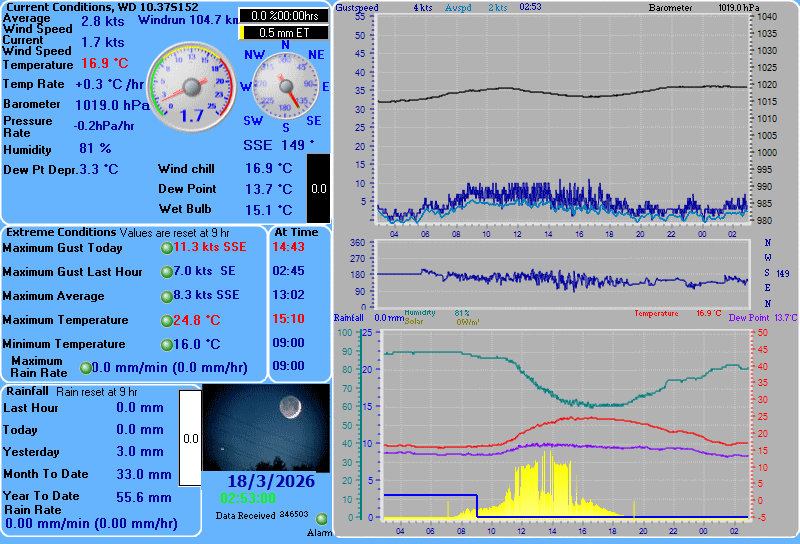Click the wind speed dial gauge

[190, 88]
